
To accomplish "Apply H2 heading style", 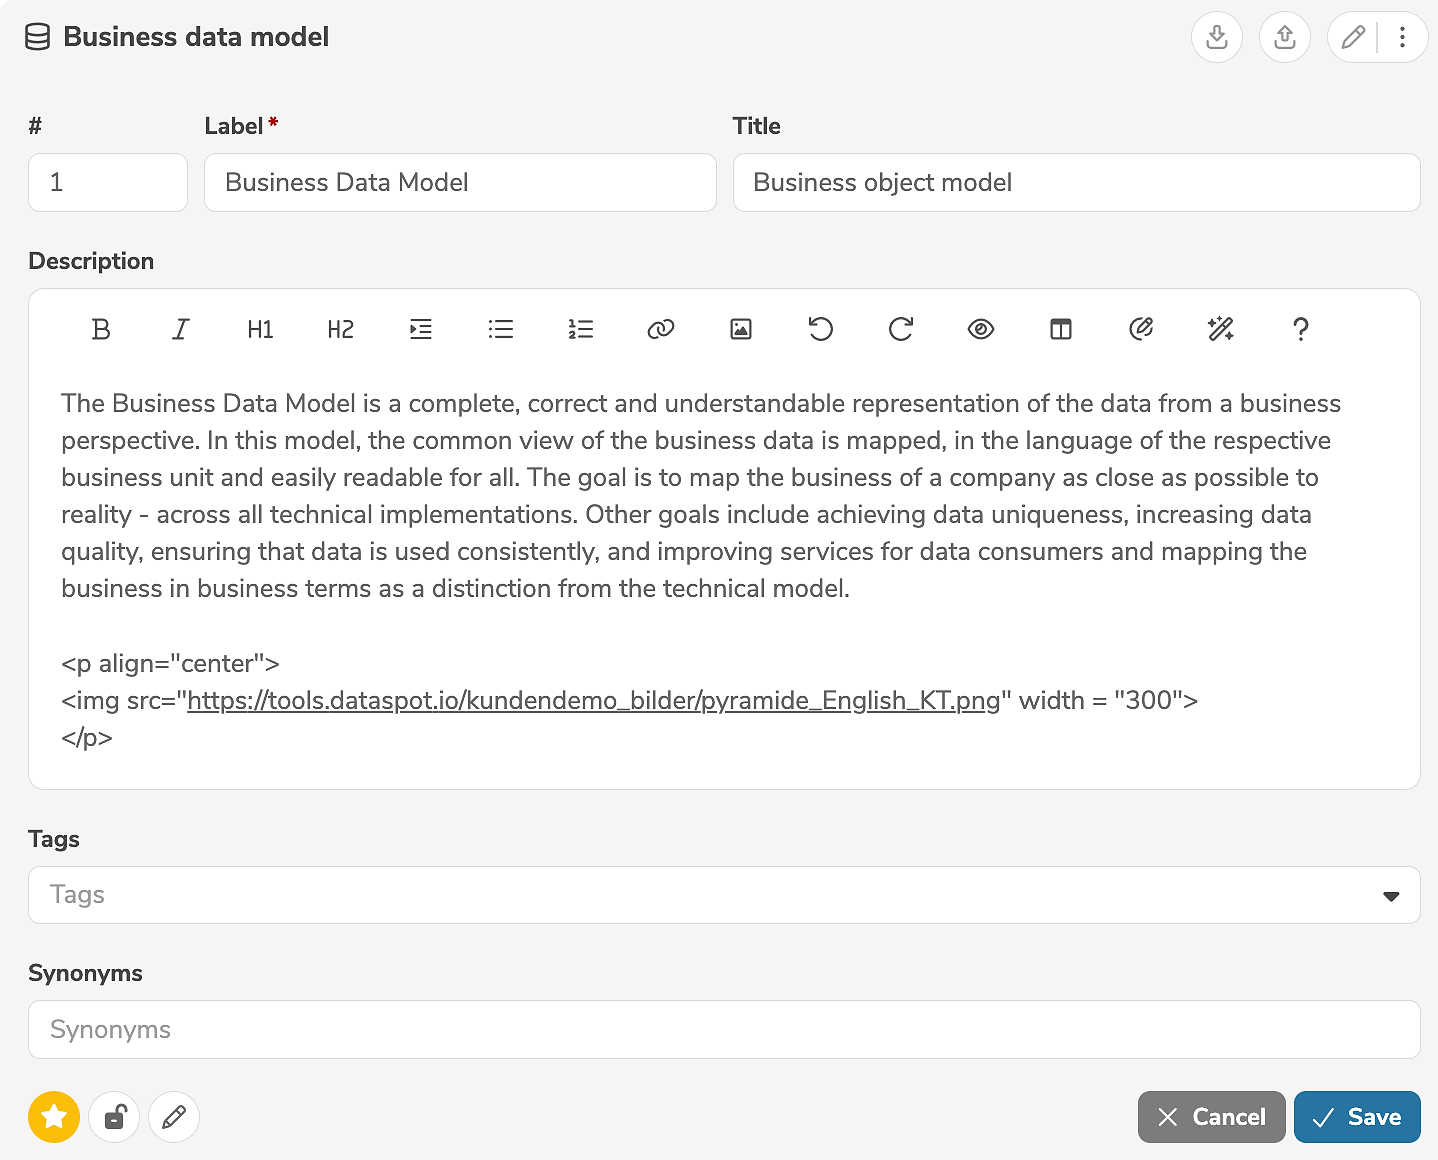I will click(340, 329).
